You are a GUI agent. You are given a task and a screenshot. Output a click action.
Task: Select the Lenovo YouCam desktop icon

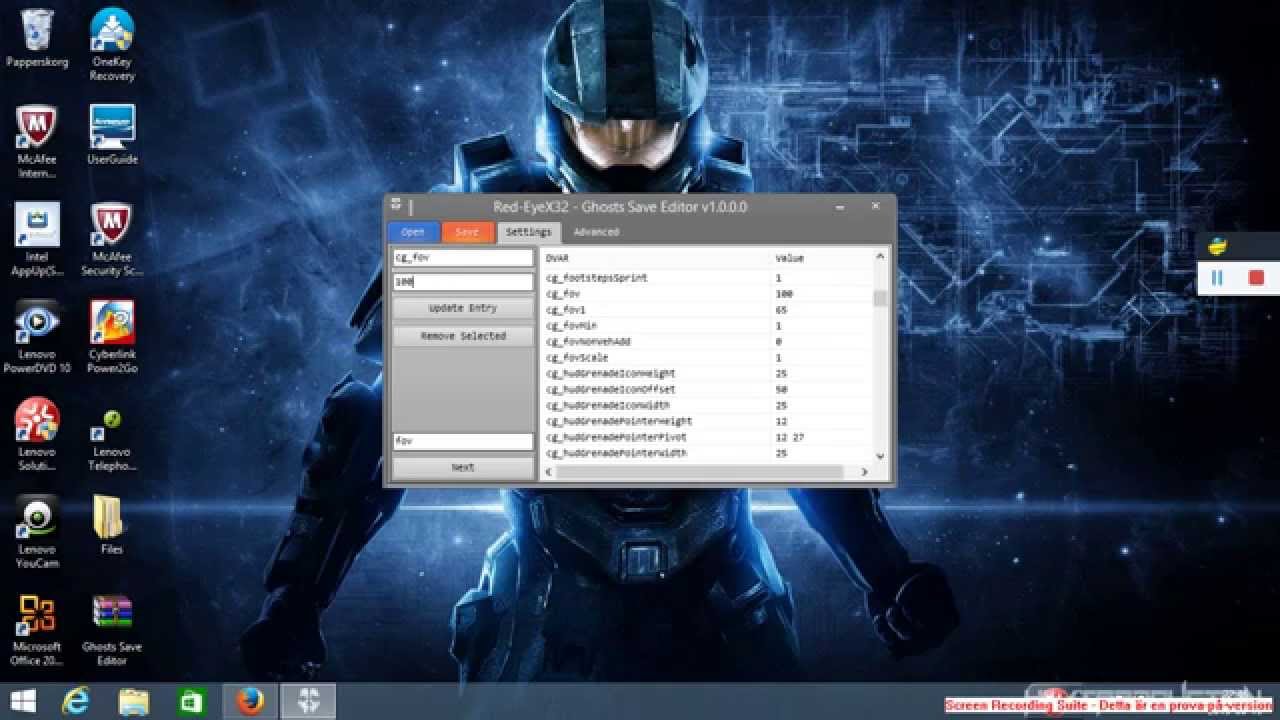37,532
